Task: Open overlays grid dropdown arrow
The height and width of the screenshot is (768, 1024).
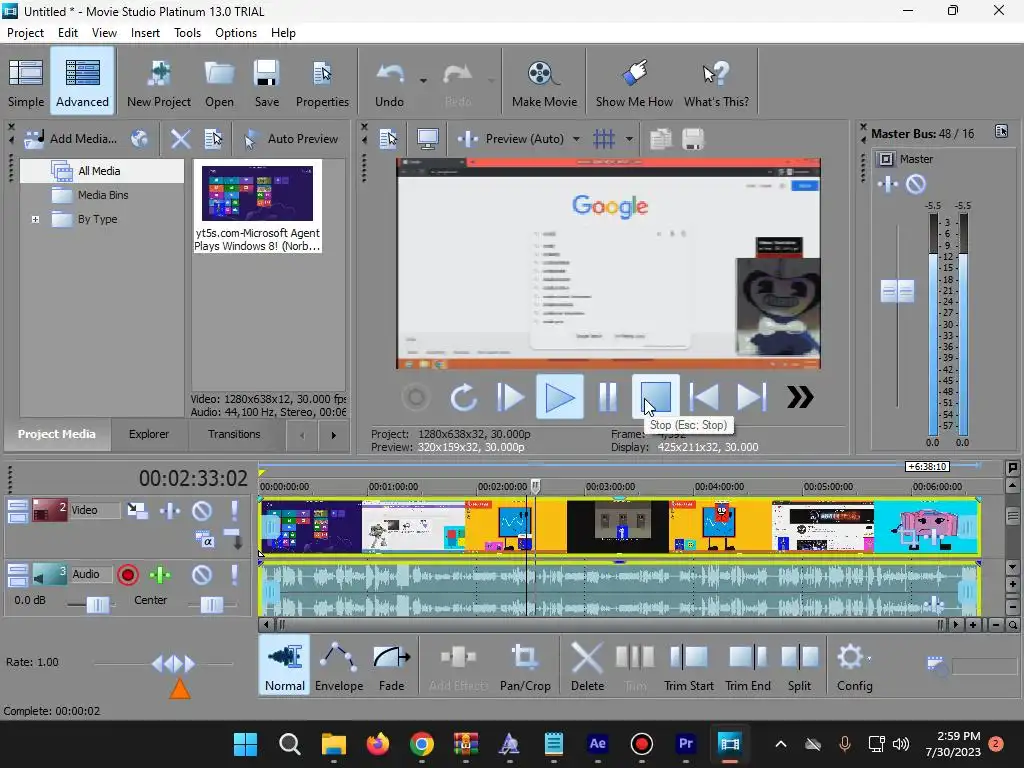Action: pyautogui.click(x=629, y=138)
